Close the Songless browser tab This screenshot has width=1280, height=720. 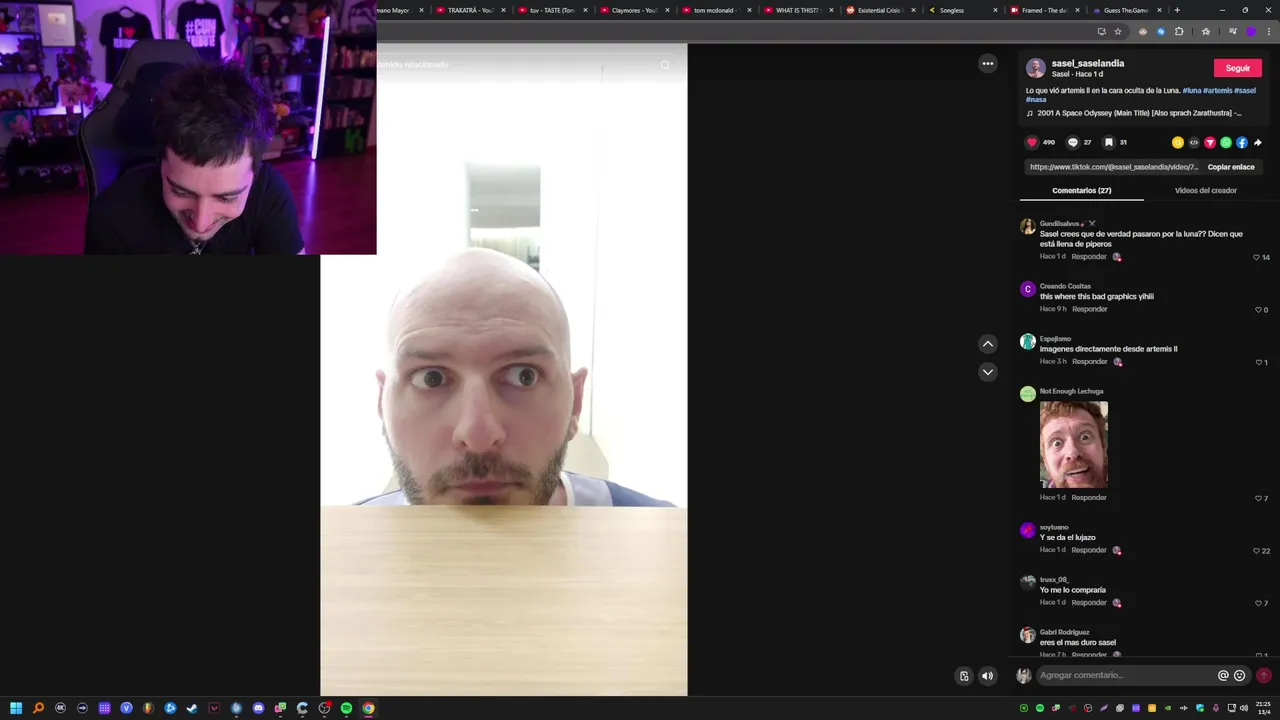click(995, 10)
